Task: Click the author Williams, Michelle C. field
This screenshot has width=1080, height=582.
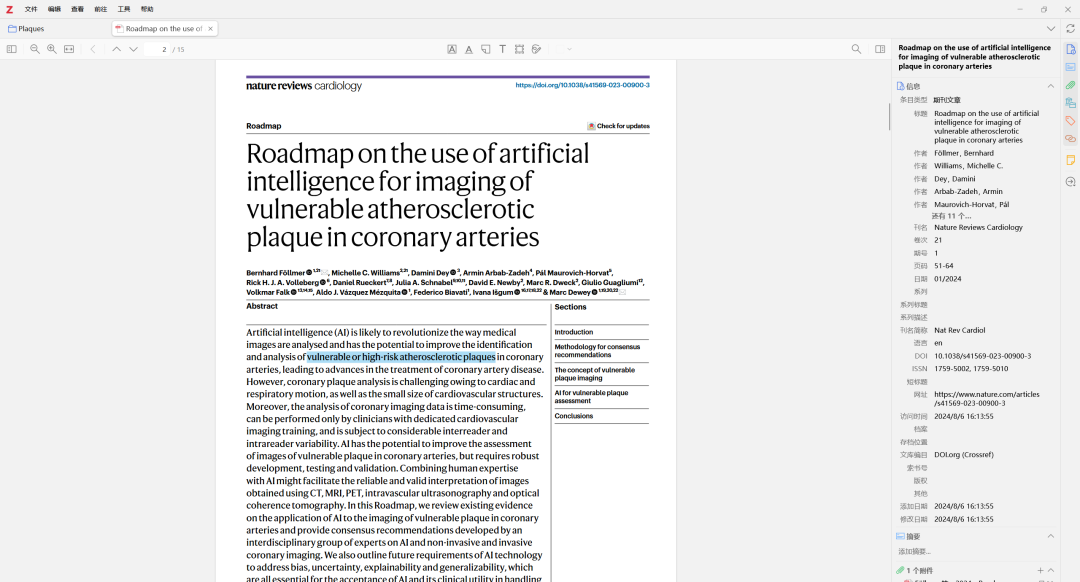Action: click(968, 166)
